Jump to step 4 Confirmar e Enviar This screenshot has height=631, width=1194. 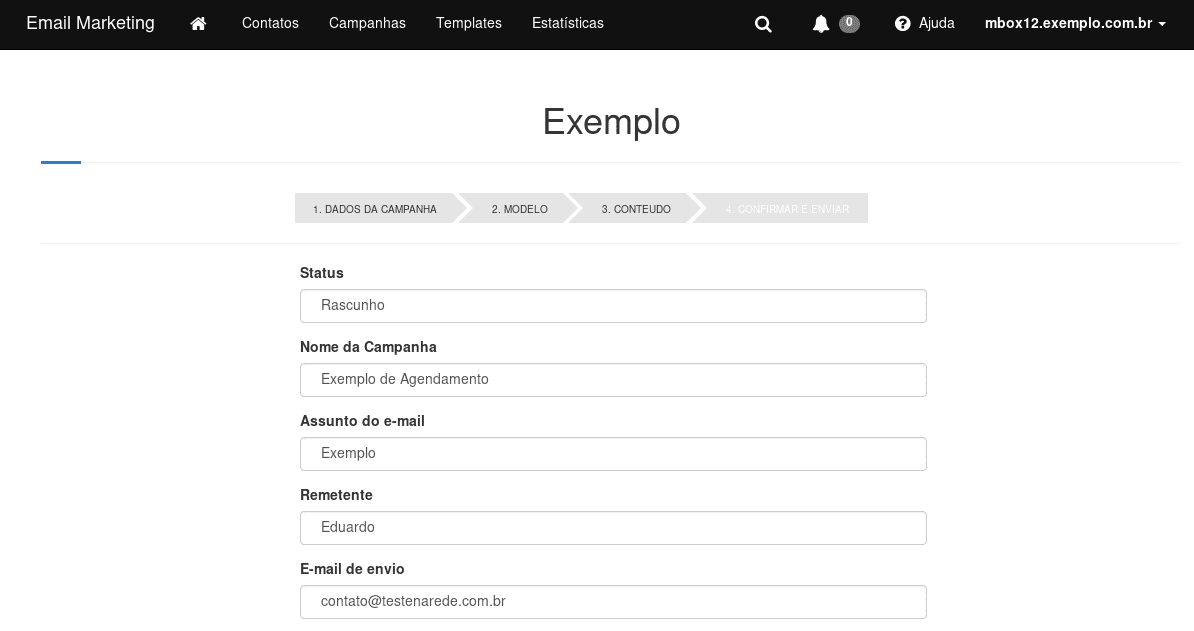(x=787, y=209)
